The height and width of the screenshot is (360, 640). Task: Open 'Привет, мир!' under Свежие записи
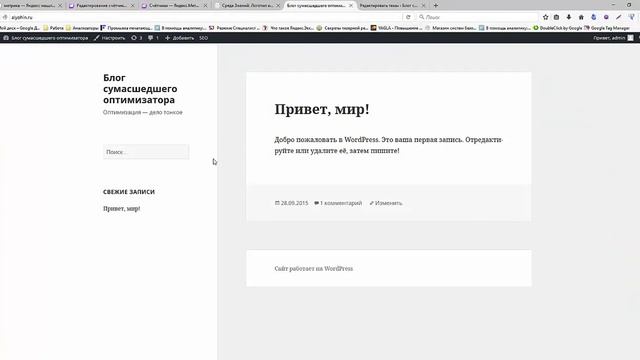click(121, 209)
